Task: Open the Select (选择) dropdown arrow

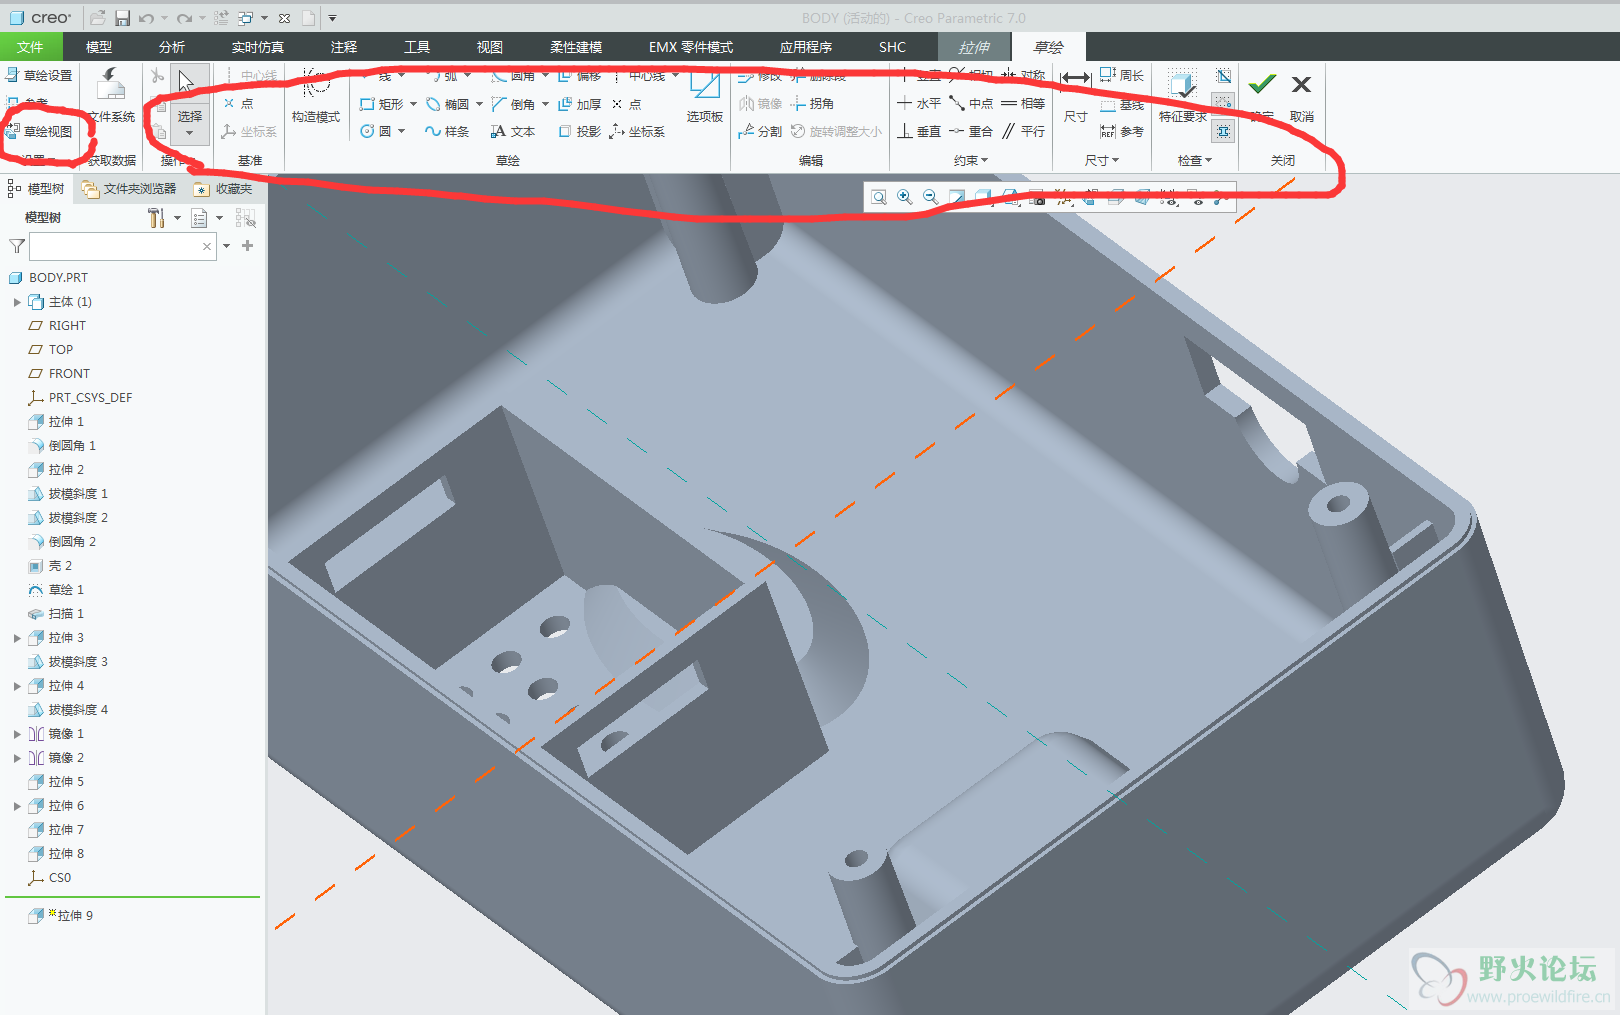Action: pyautogui.click(x=189, y=133)
